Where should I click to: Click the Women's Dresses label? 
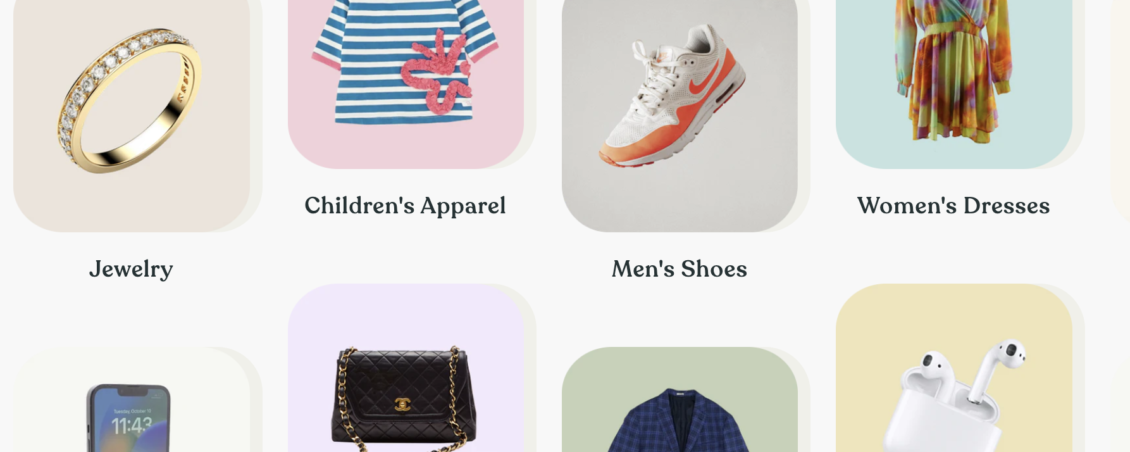click(x=953, y=205)
